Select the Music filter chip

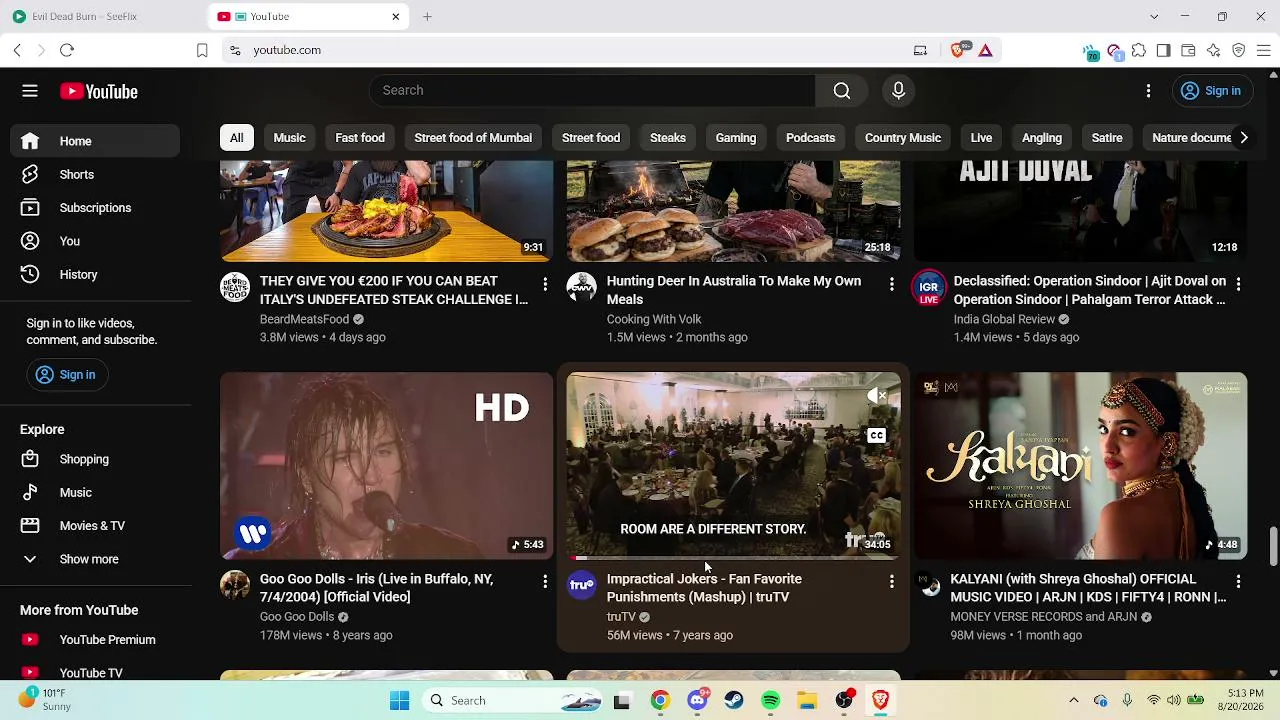coord(290,138)
